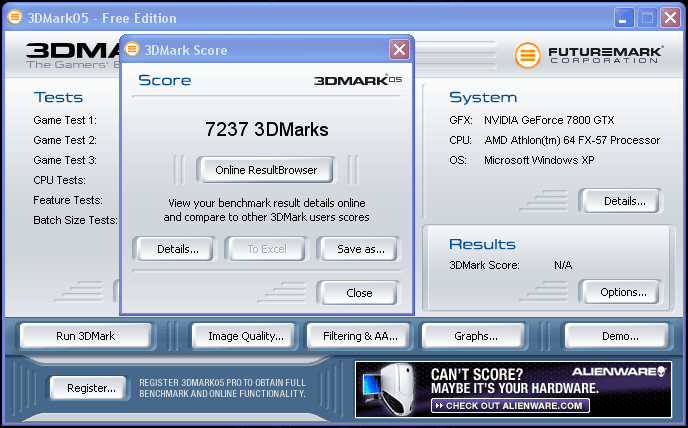Screen dimensions: 688x428
Task: Click the 3DMark05 logo in Score dialog
Action: click(358, 80)
